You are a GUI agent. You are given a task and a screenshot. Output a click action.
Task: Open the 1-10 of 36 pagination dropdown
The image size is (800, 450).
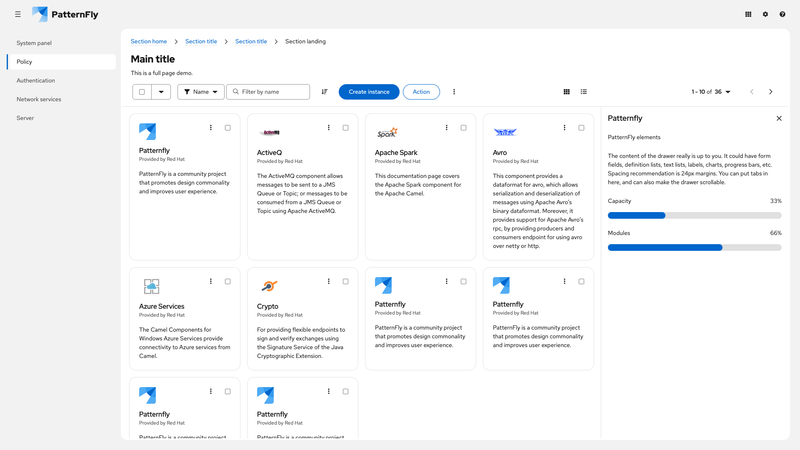pos(711,92)
